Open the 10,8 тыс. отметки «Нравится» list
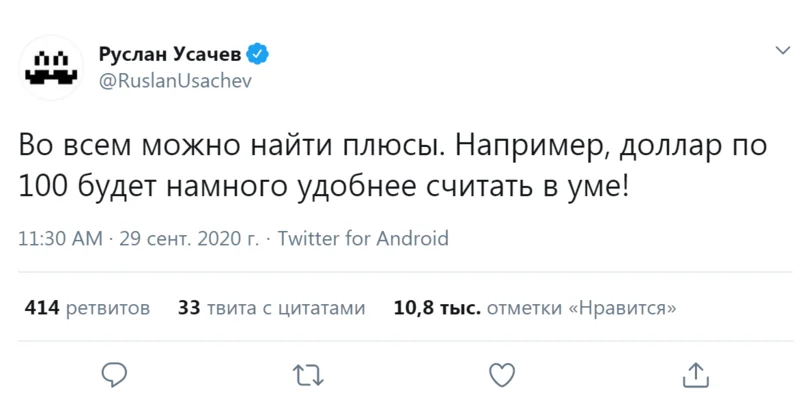 coord(535,308)
